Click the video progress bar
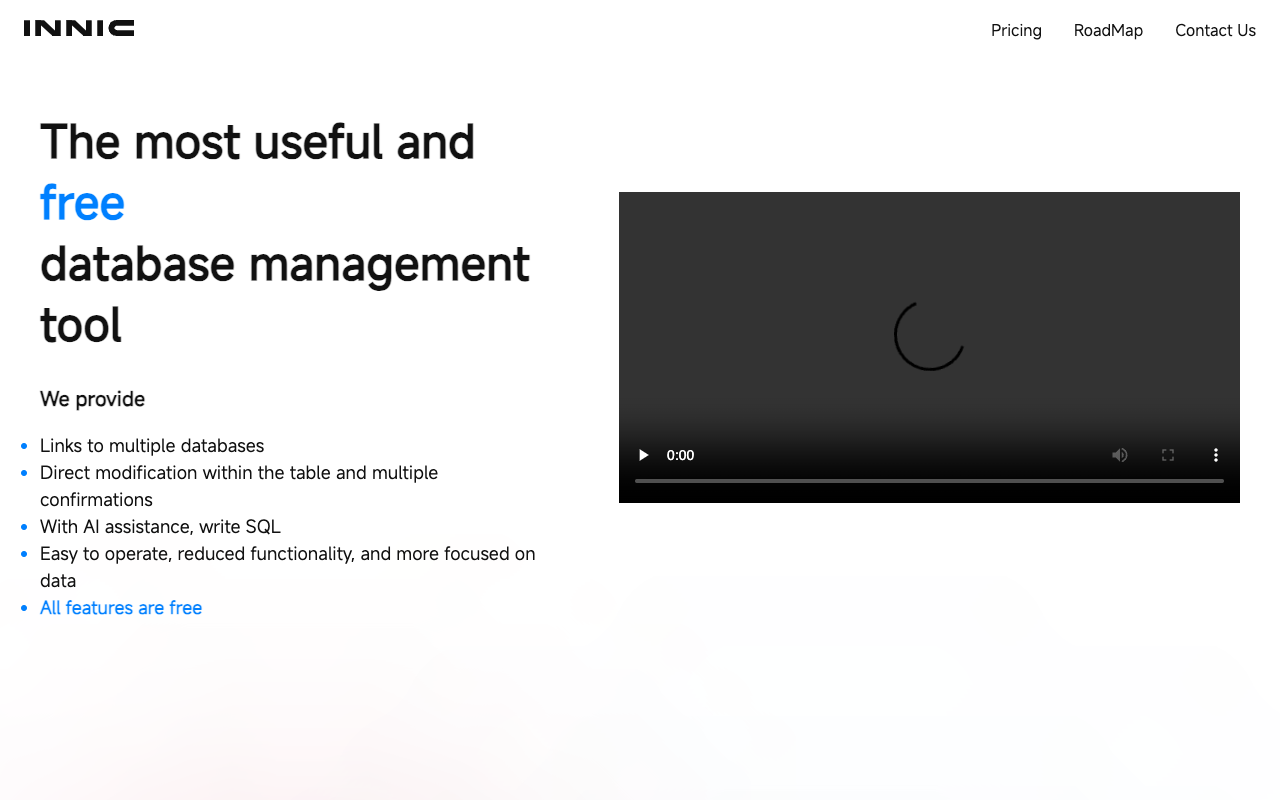The image size is (1280, 800). tap(929, 481)
